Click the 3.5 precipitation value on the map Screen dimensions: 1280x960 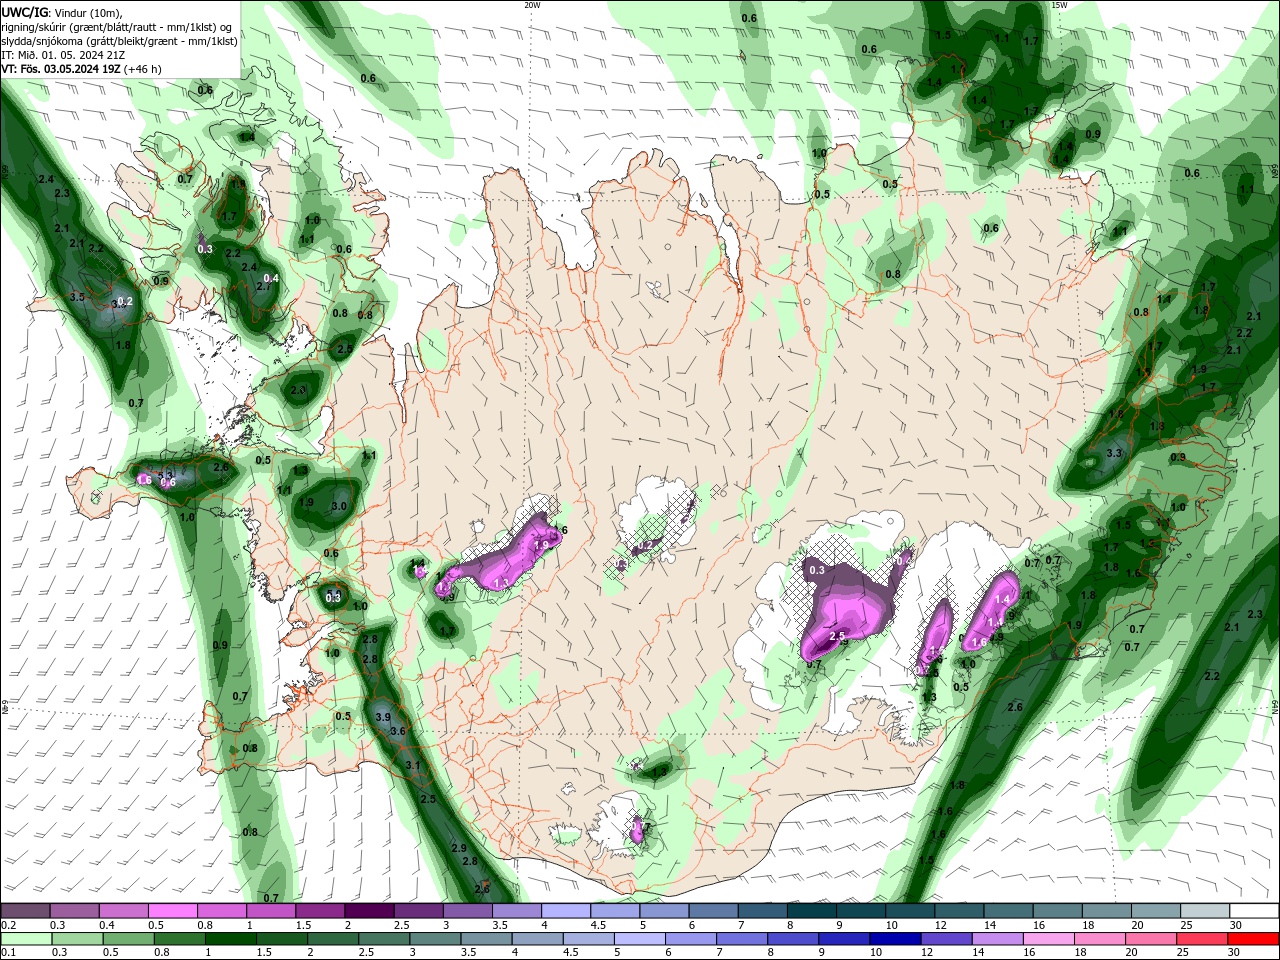[x=77, y=297]
